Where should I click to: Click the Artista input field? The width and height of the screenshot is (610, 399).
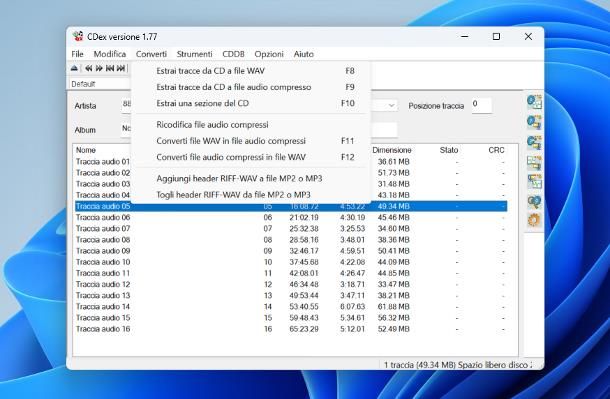click(126, 105)
